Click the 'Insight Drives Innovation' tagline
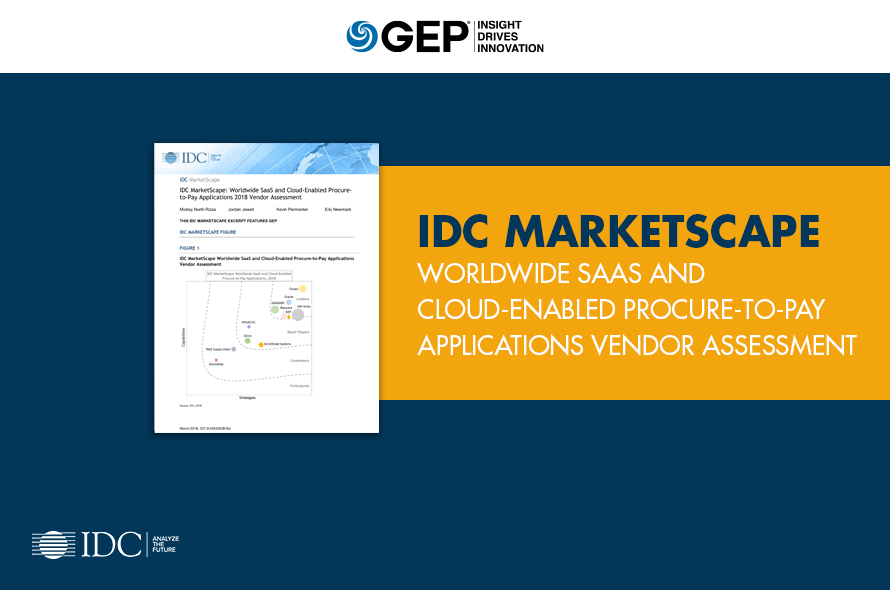 pos(510,37)
